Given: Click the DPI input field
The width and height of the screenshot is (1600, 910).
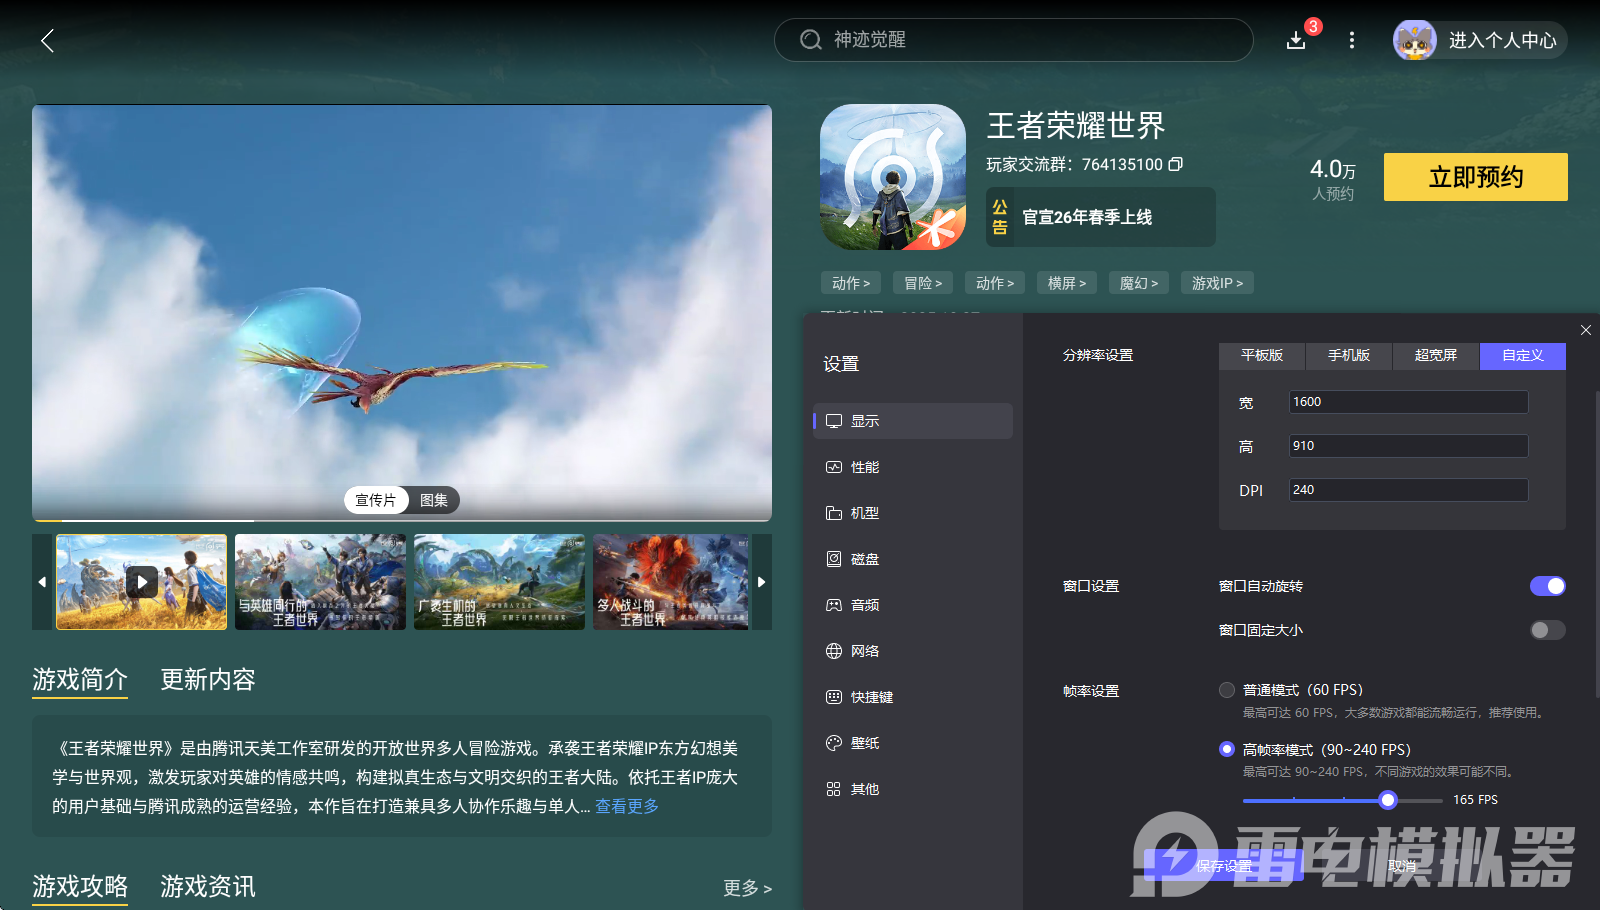Looking at the screenshot, I should pos(1408,490).
